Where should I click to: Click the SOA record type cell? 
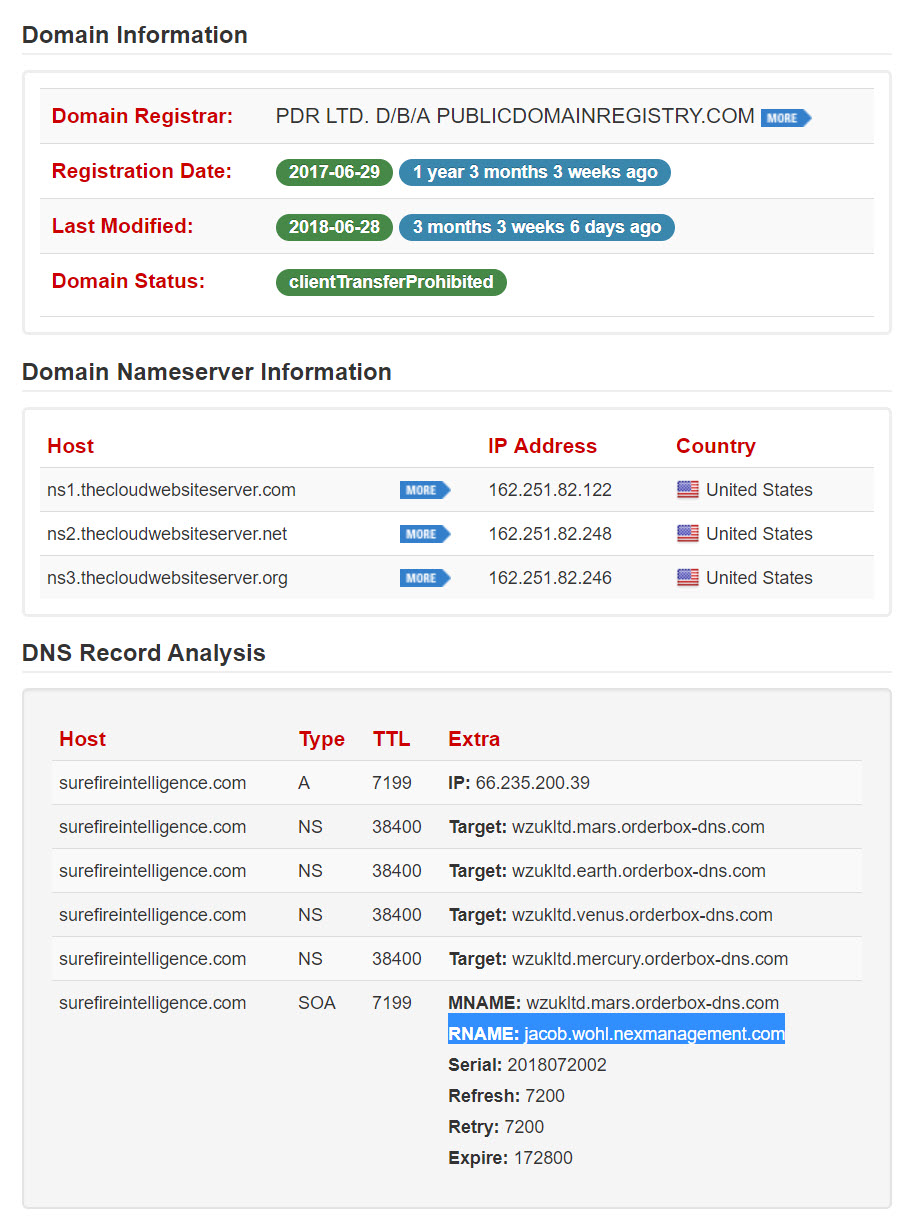tap(317, 1003)
